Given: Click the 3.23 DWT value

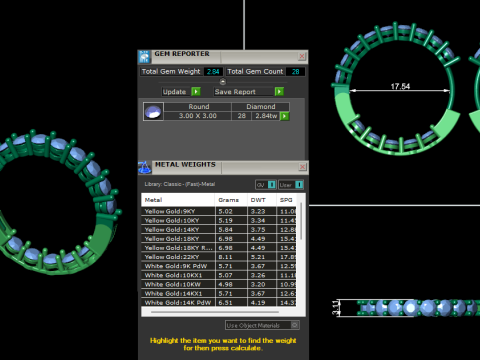Looking at the screenshot, I should [258, 211].
